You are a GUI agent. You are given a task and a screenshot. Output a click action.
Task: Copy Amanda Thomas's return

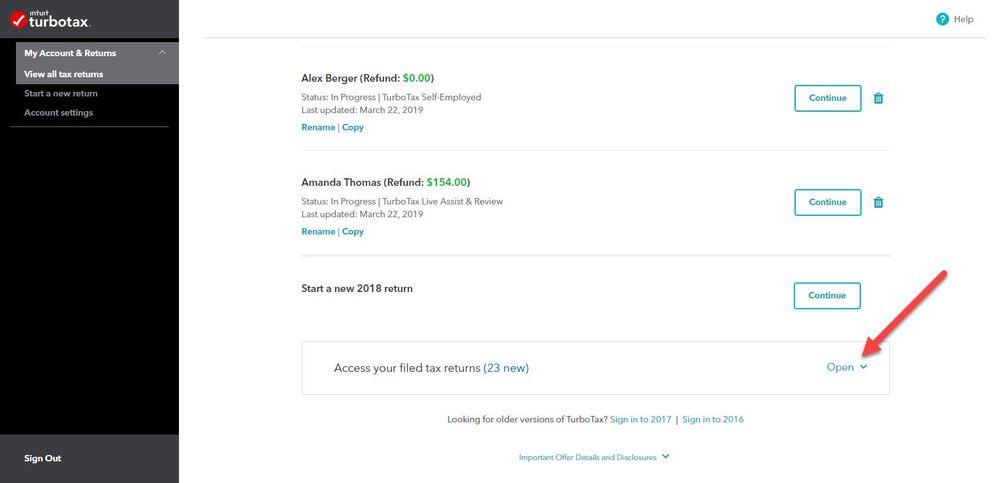pyautogui.click(x=353, y=231)
